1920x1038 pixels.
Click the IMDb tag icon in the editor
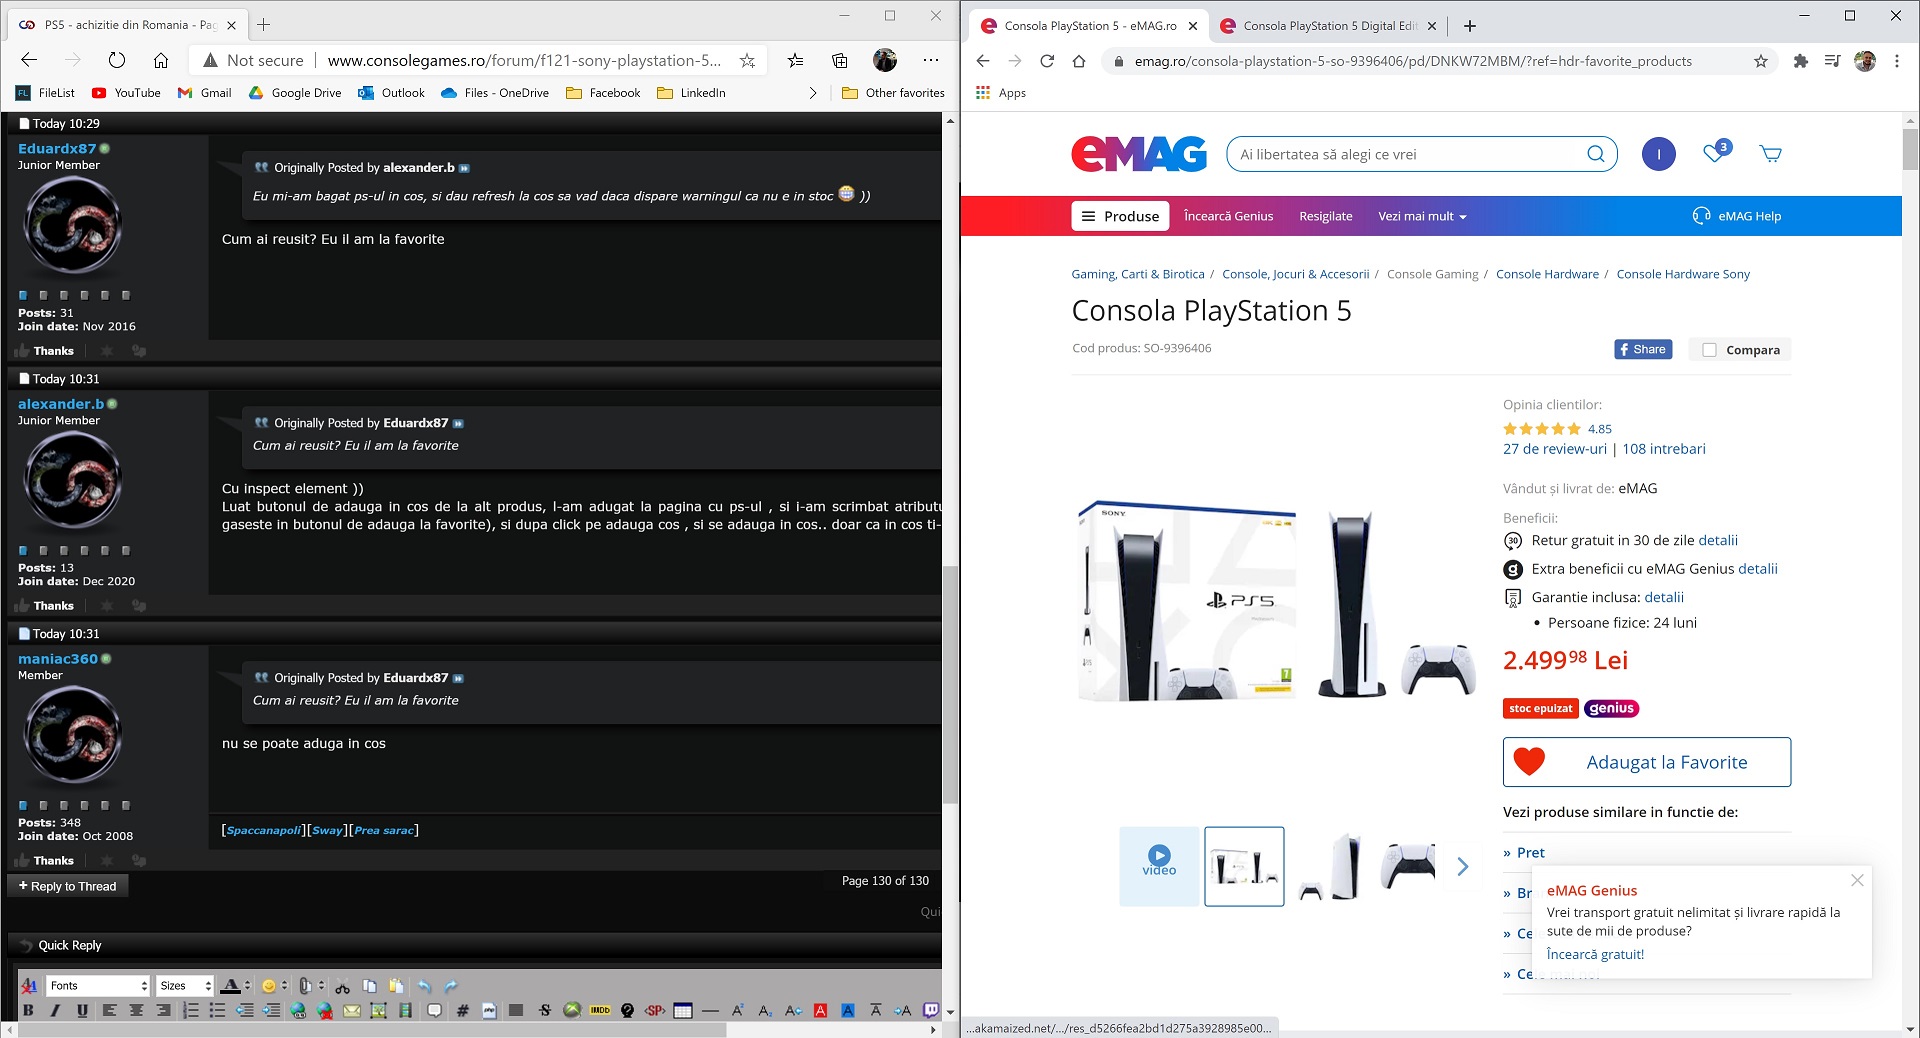click(x=600, y=1011)
